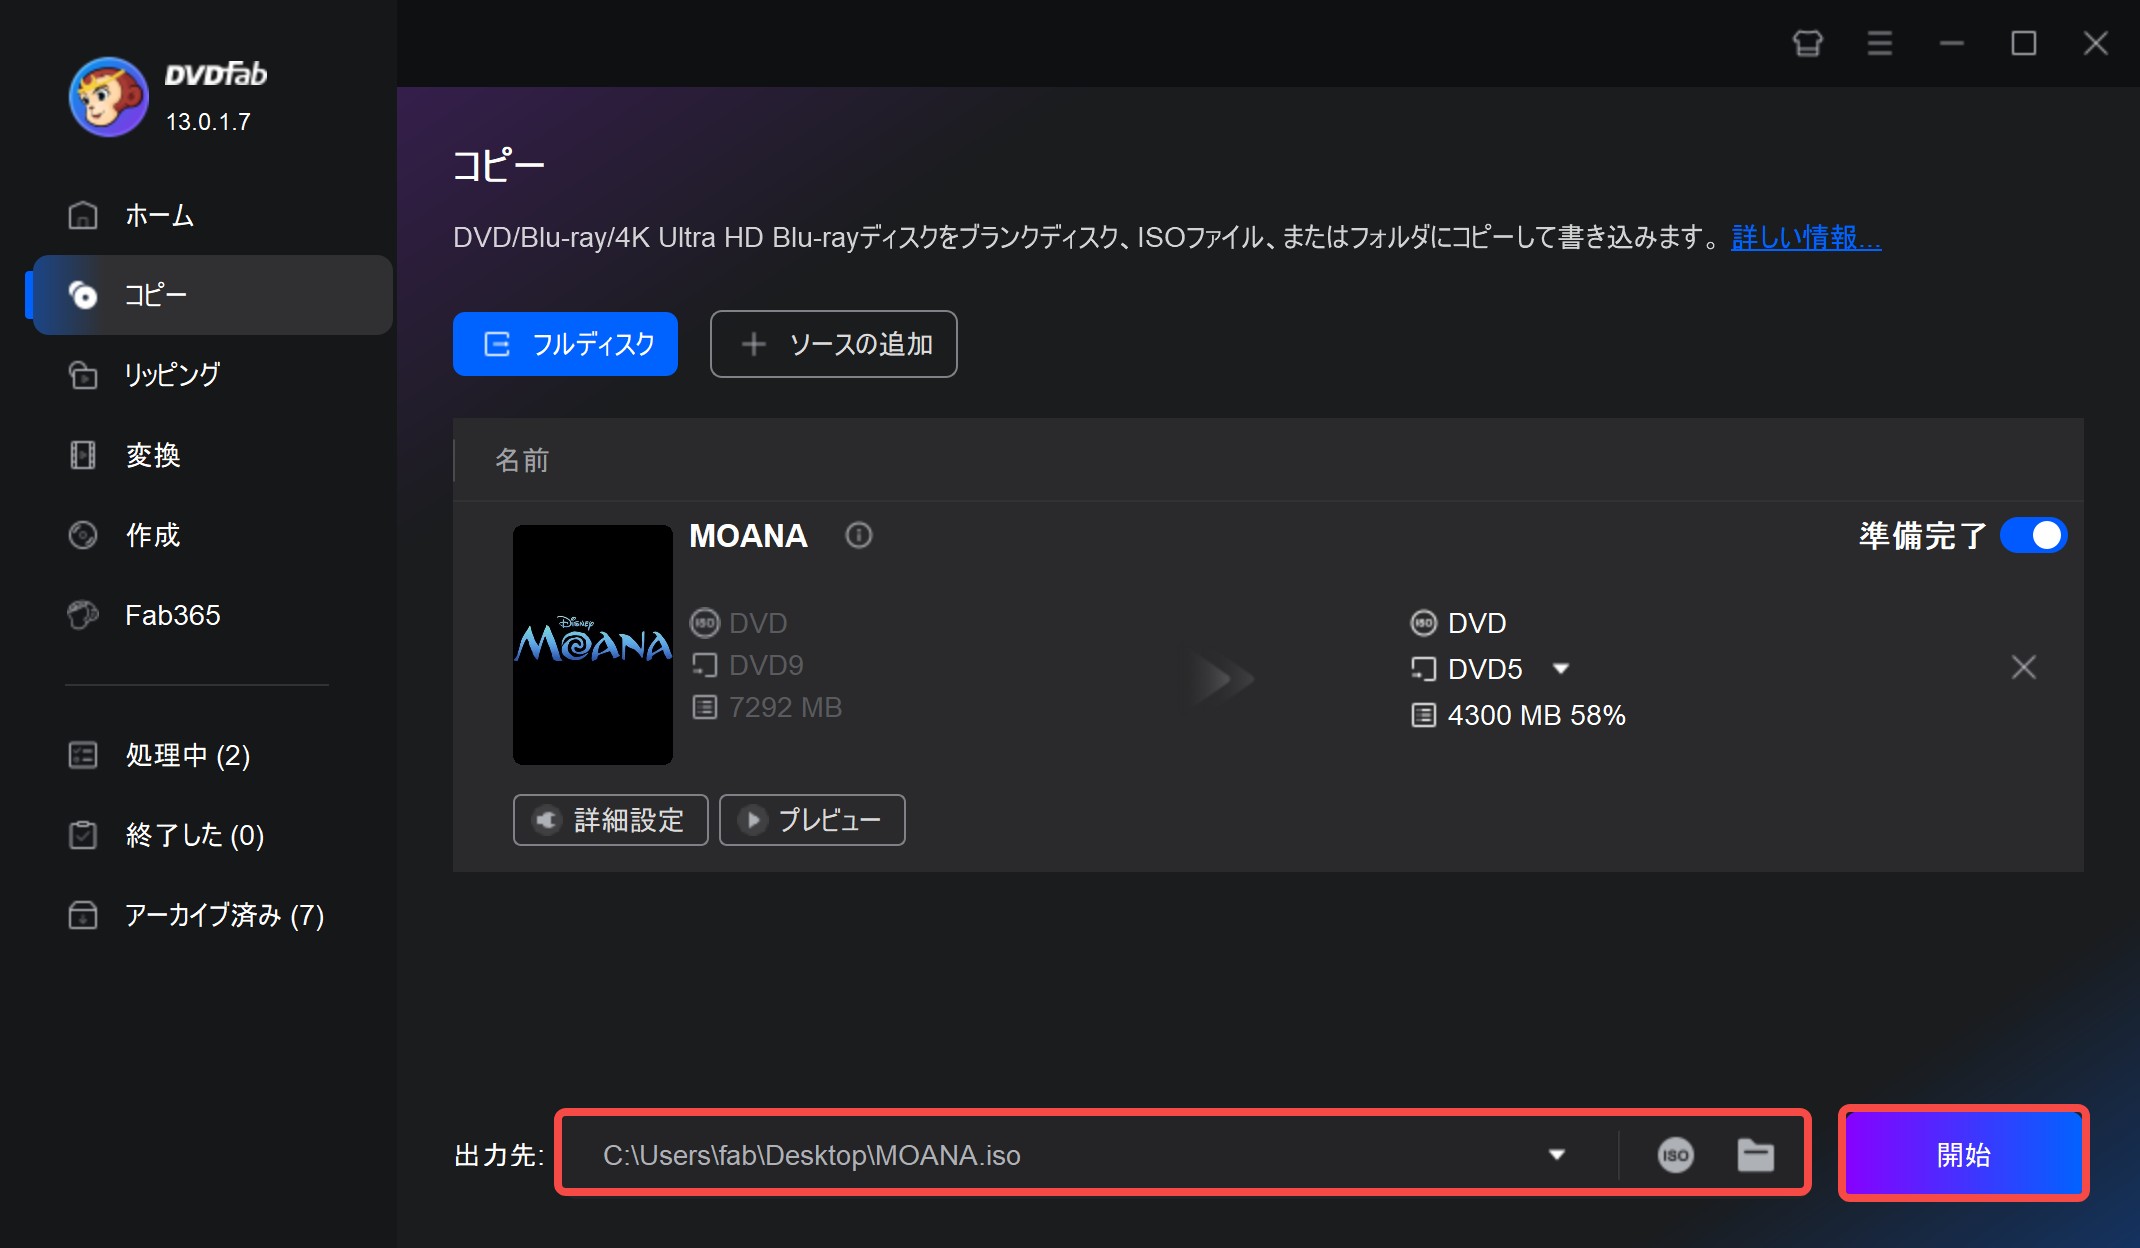Show MOANA info via the info icon

[858, 536]
